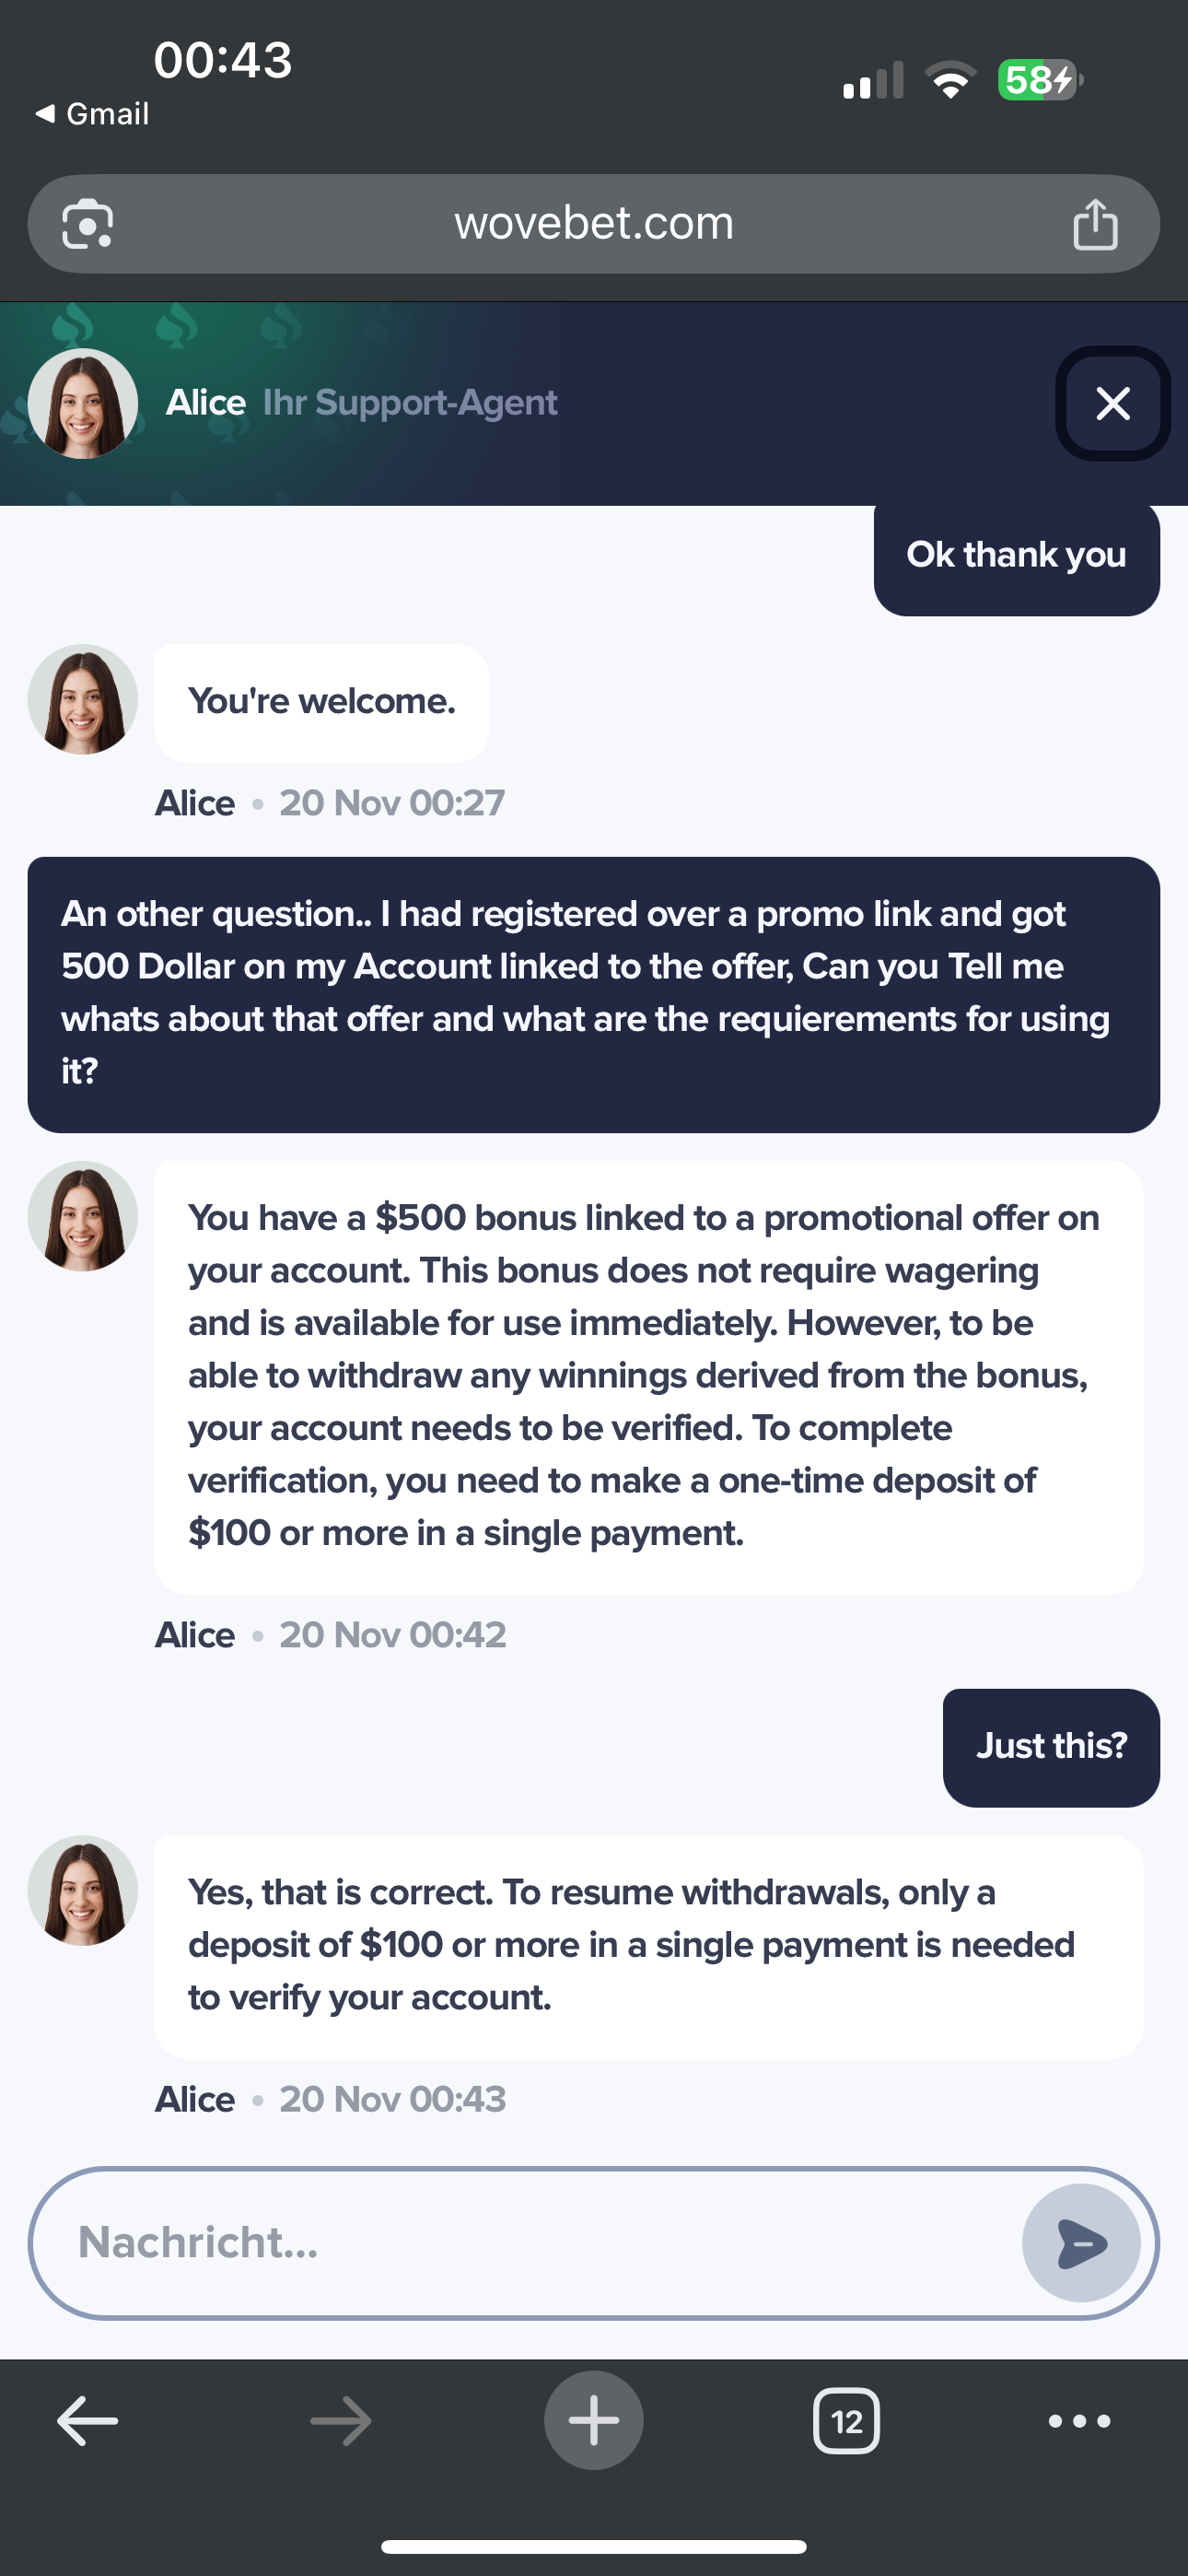The width and height of the screenshot is (1188, 2576).
Task: Tap the "Yes, that is correct" reply
Action: [648, 1945]
